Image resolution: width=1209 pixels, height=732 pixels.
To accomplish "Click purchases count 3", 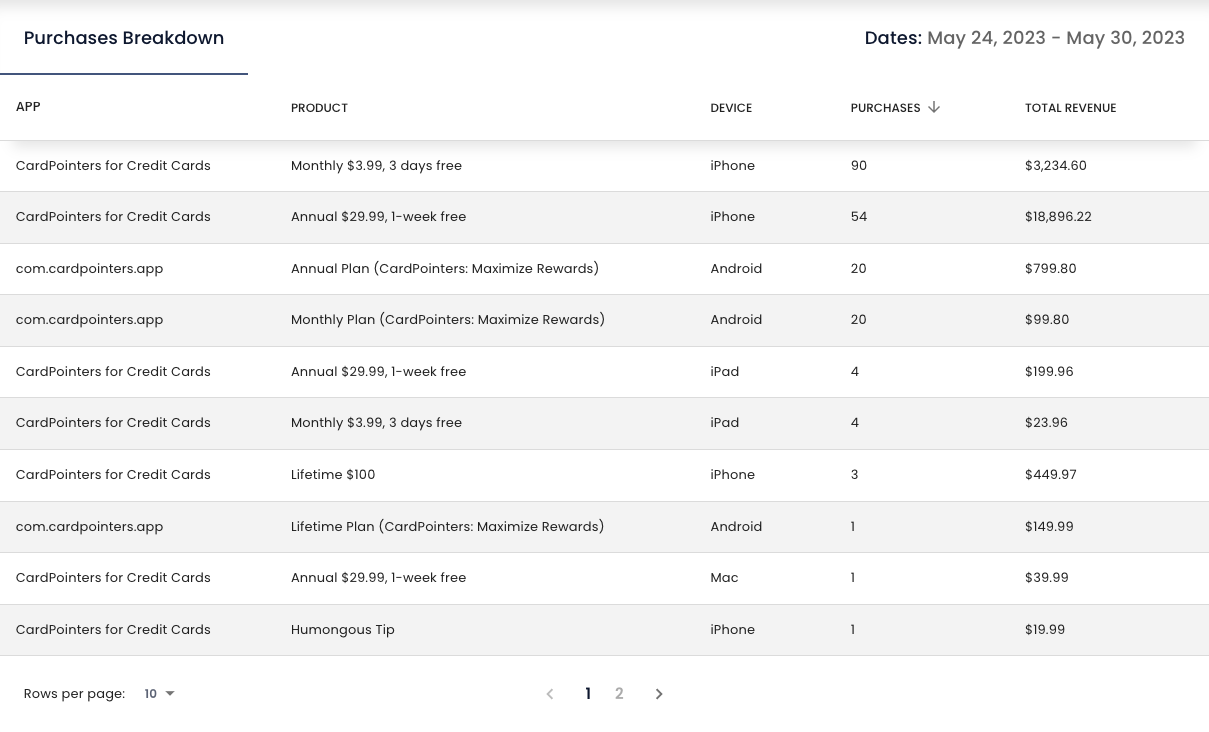I will pyautogui.click(x=855, y=475).
